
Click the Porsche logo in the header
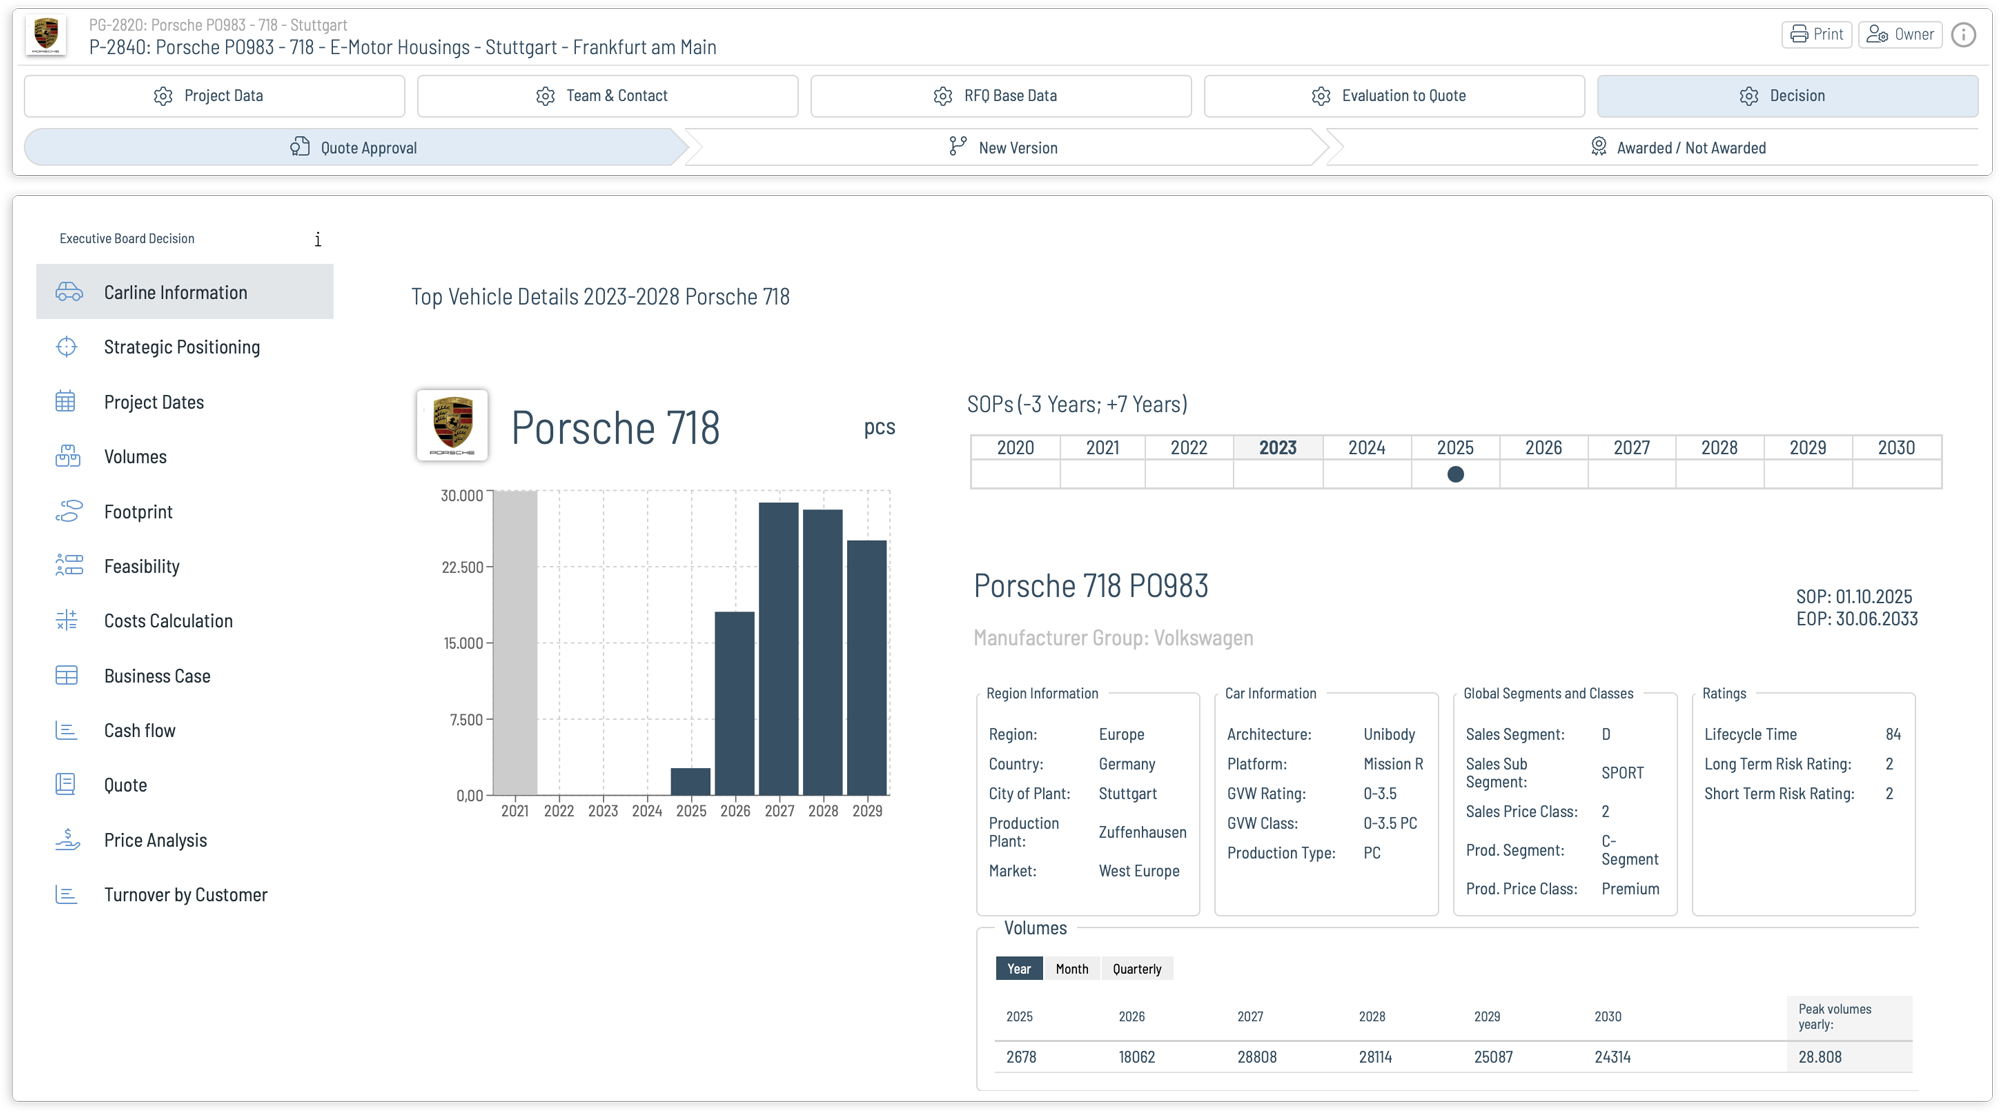click(x=46, y=35)
